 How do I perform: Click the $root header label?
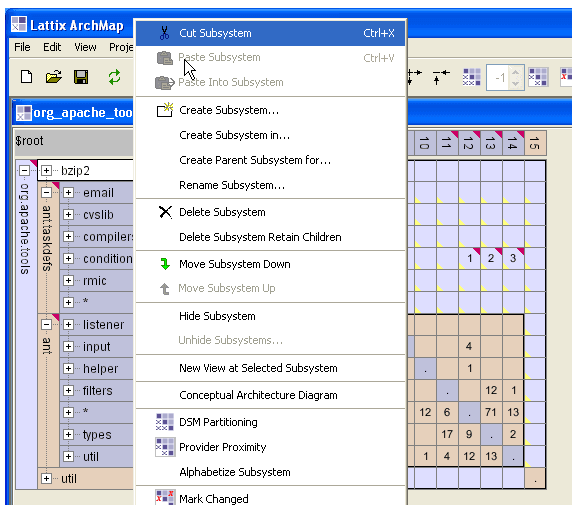[x=29, y=141]
